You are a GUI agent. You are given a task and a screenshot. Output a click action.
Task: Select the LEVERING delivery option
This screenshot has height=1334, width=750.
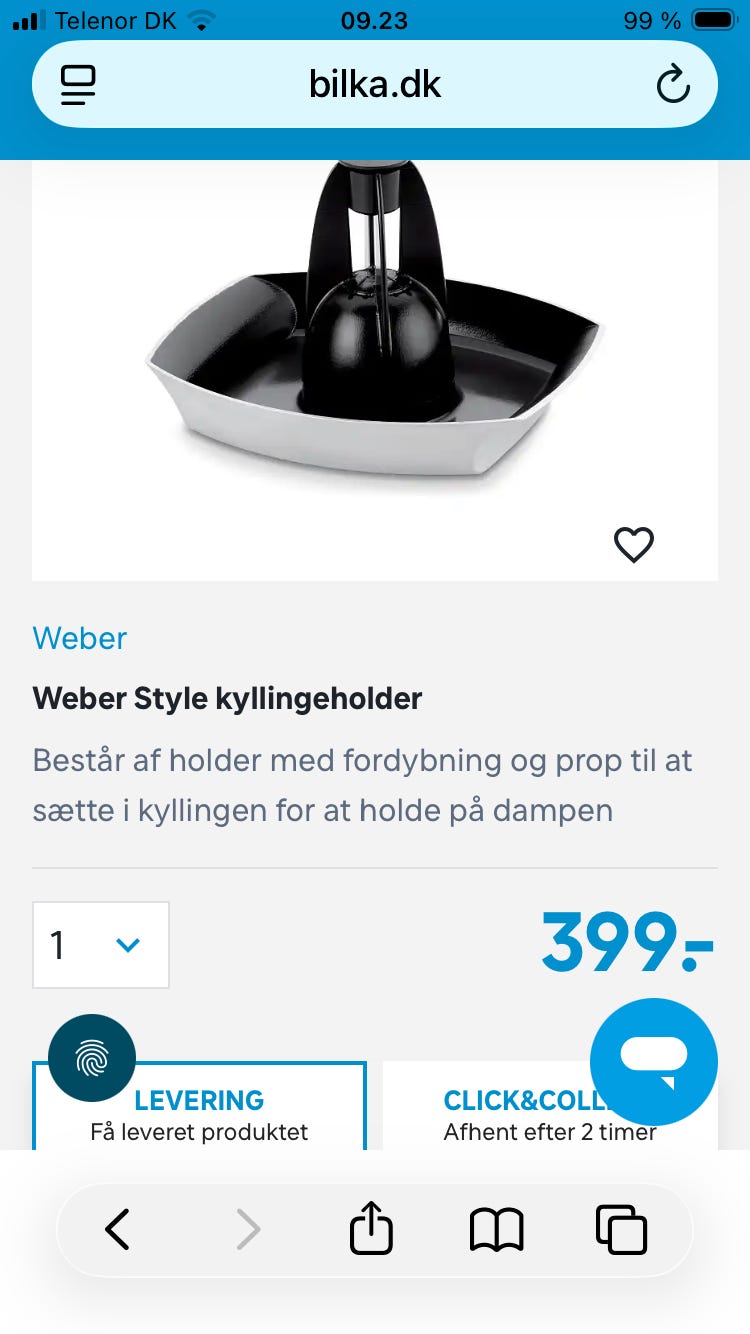pos(199,1106)
